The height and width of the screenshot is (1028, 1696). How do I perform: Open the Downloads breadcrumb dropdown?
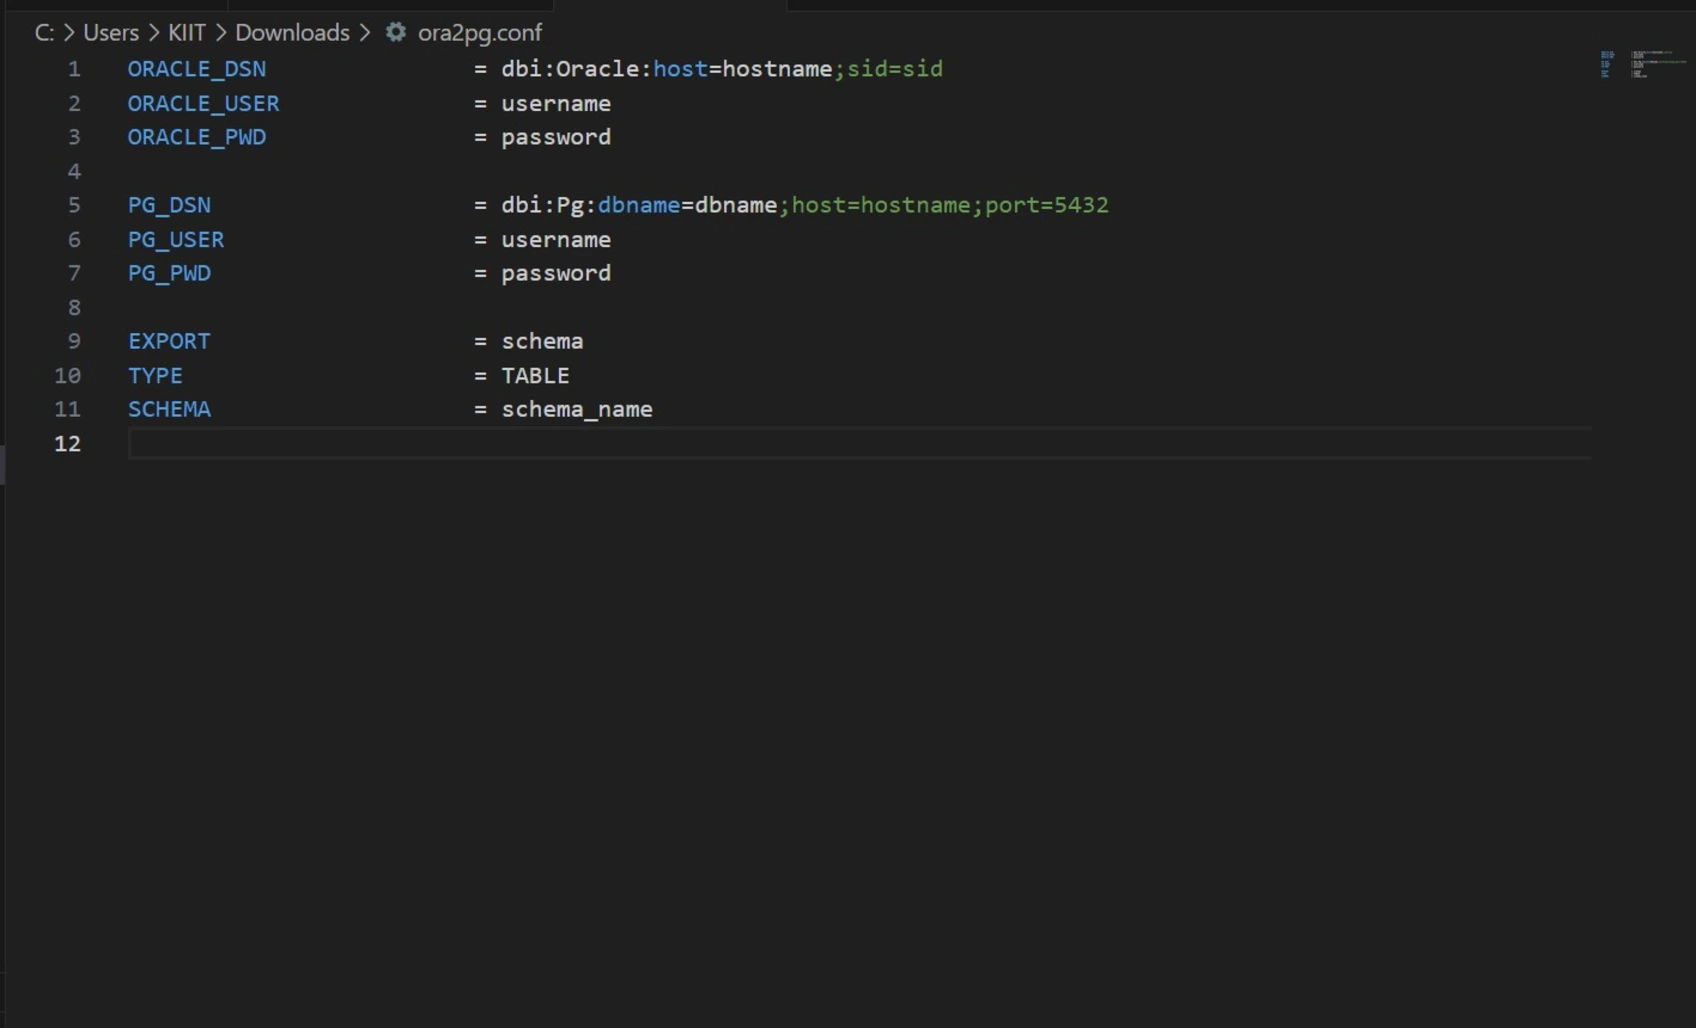292,32
